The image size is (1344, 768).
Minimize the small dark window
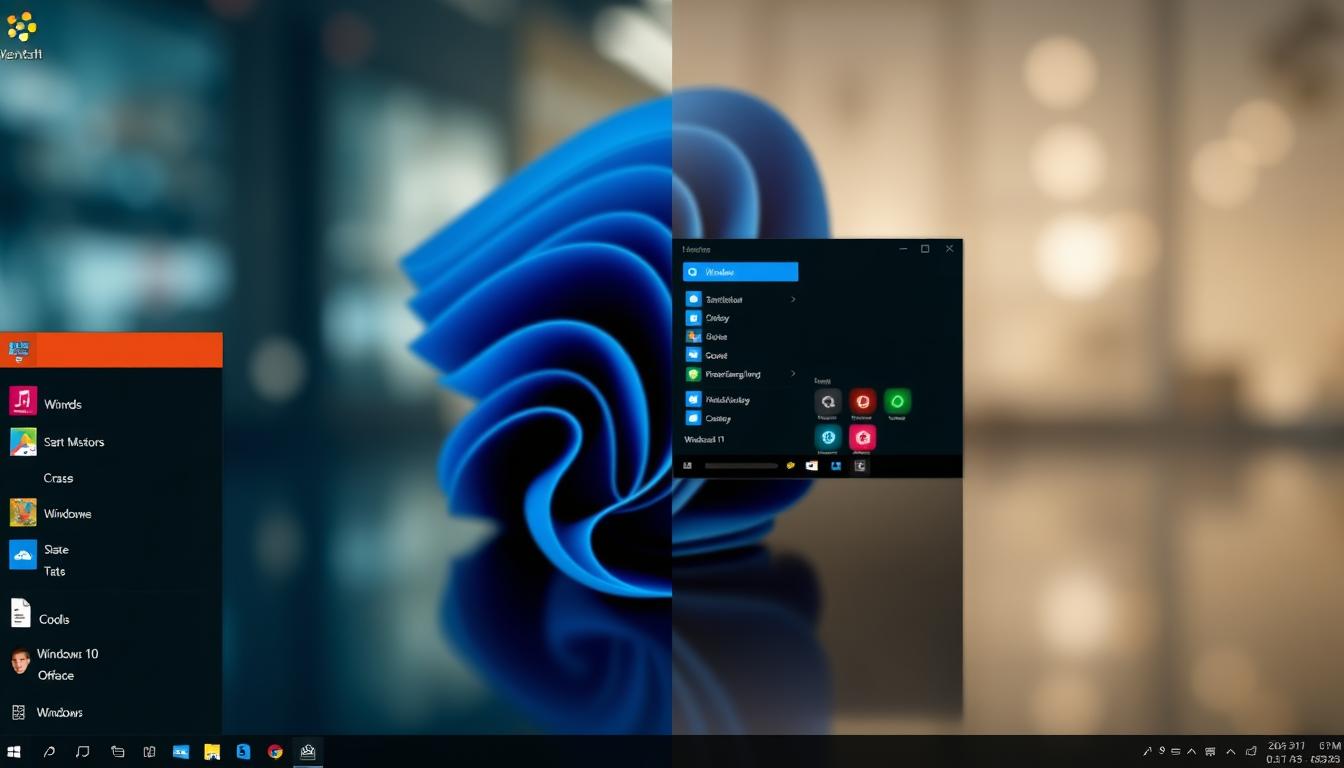pos(904,249)
